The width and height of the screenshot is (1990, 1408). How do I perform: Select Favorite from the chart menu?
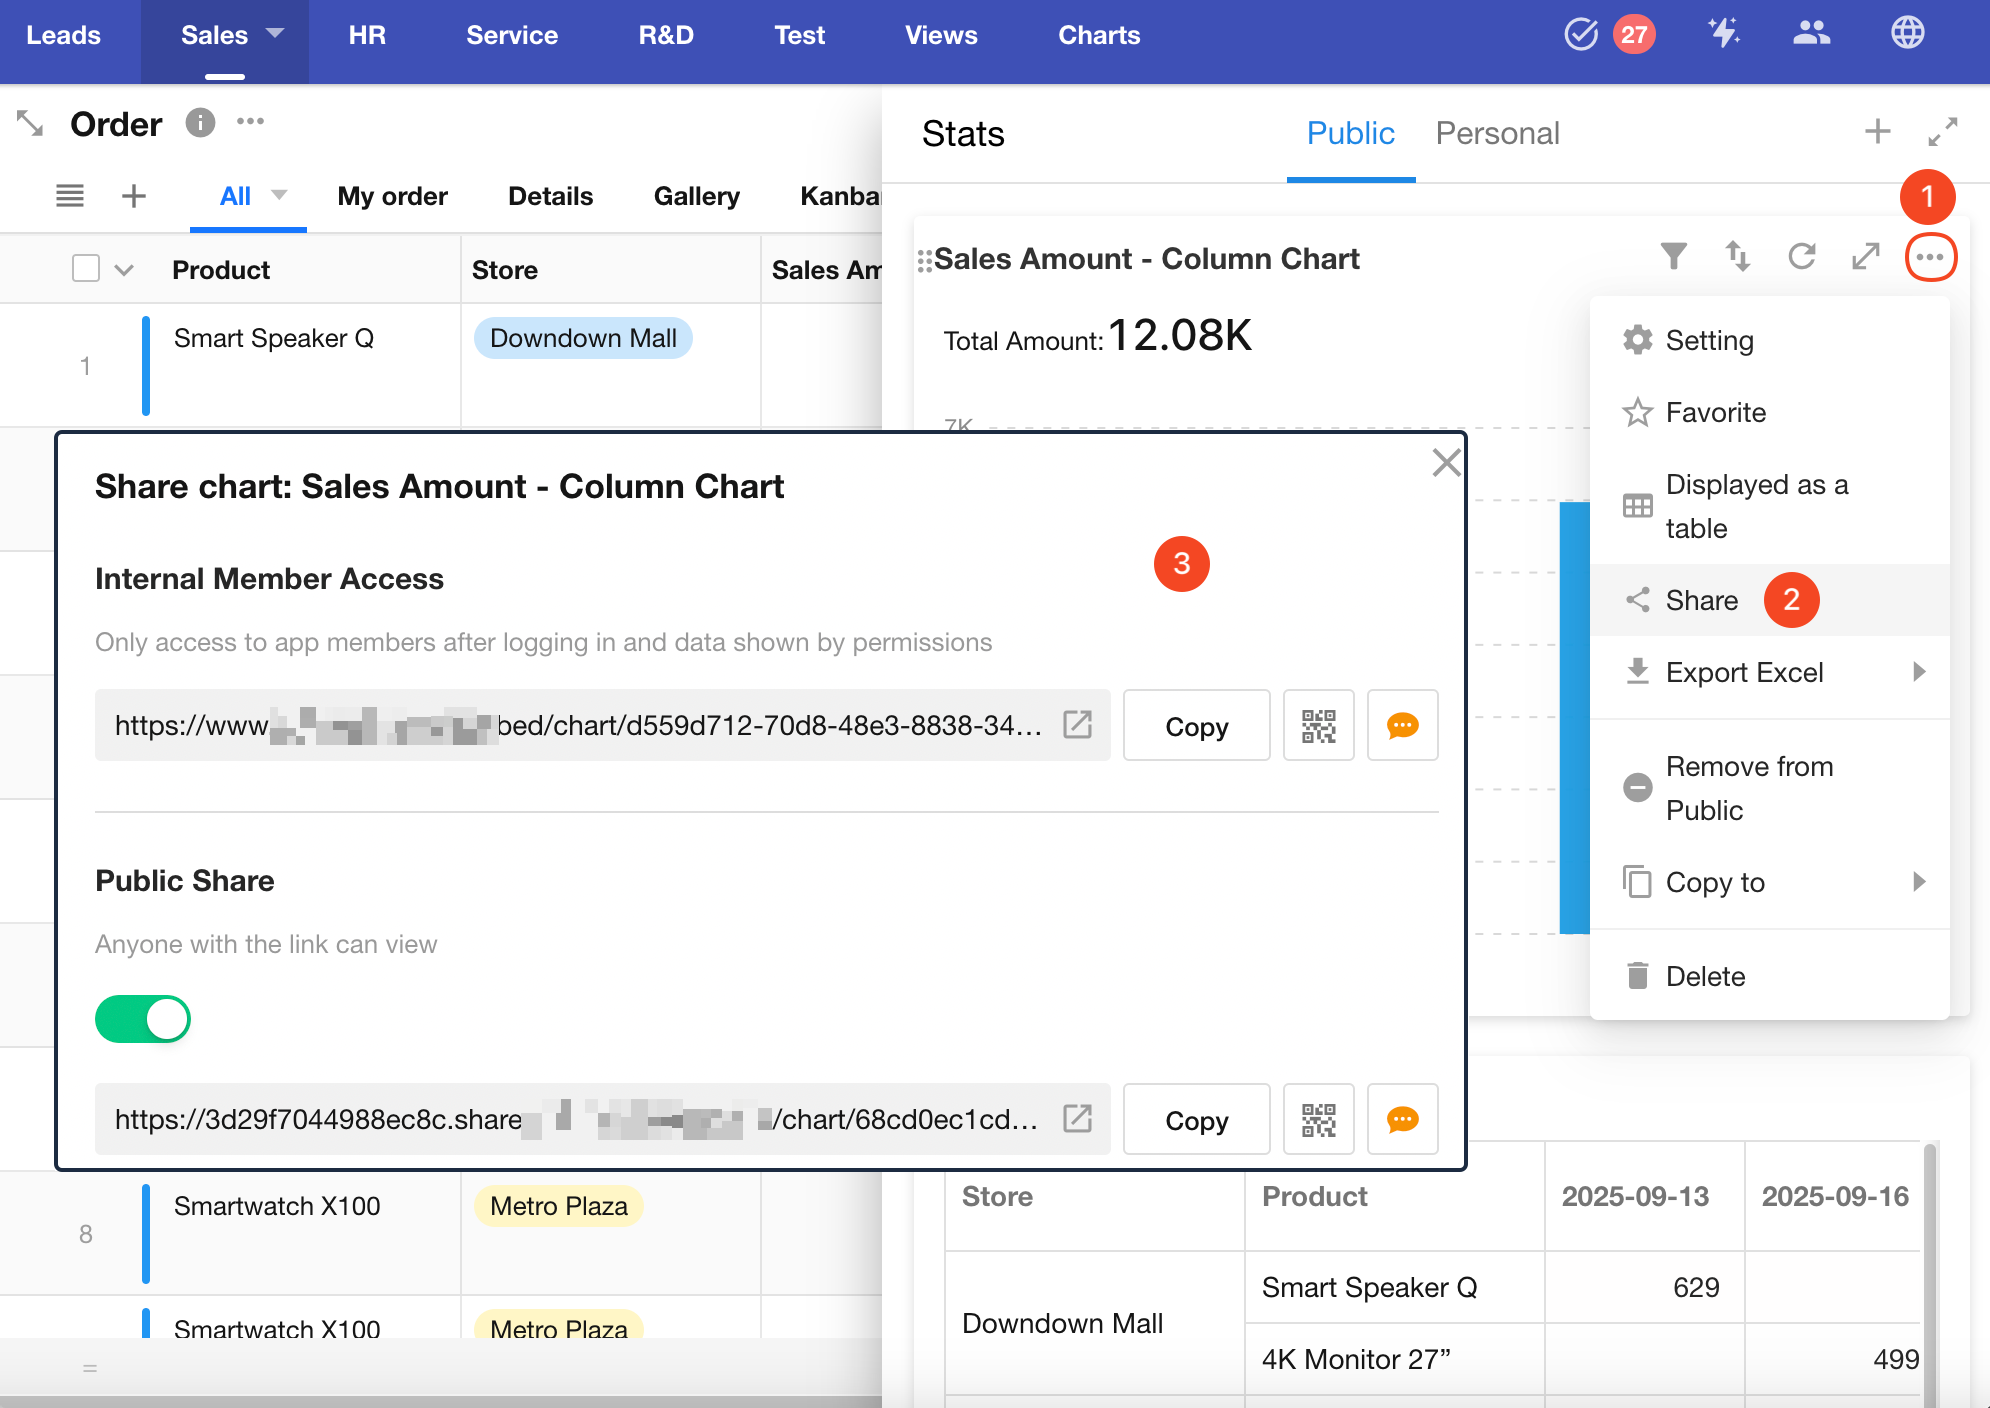pos(1715,412)
